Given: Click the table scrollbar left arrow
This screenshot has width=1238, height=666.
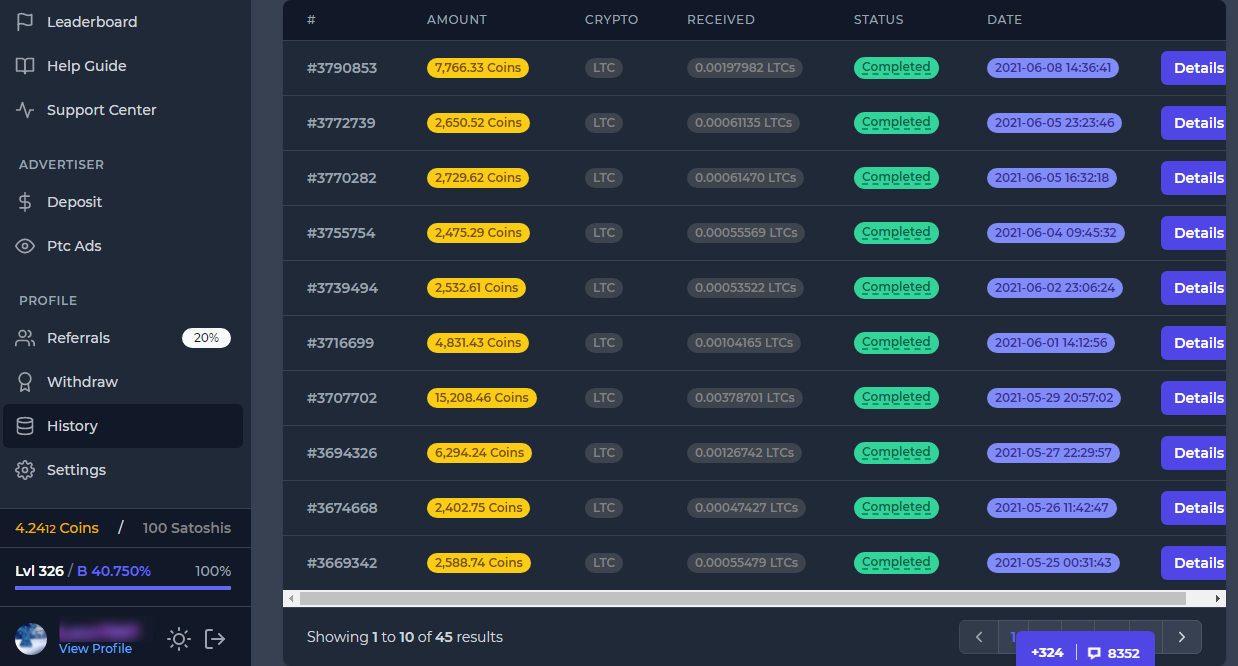Looking at the screenshot, I should point(291,598).
